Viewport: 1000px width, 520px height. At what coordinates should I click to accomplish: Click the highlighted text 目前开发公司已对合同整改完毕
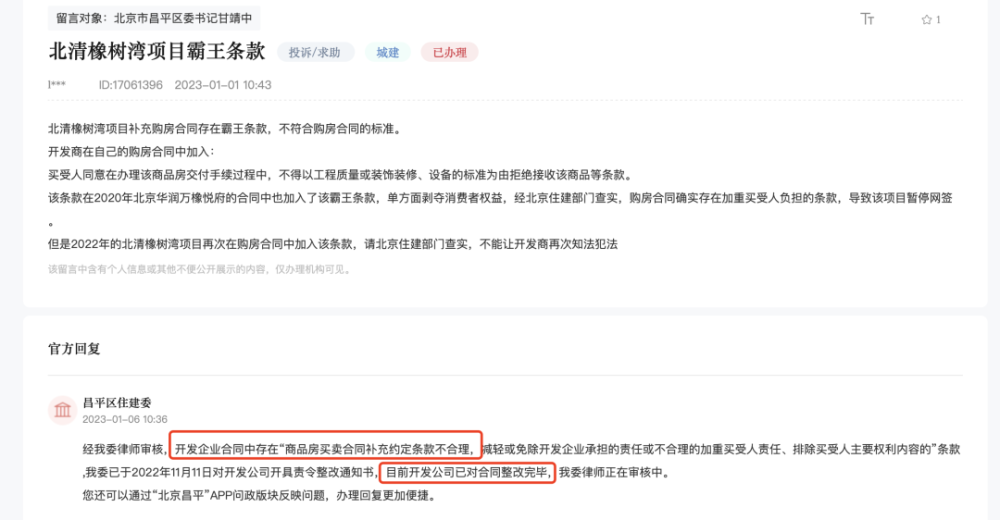pos(467,473)
